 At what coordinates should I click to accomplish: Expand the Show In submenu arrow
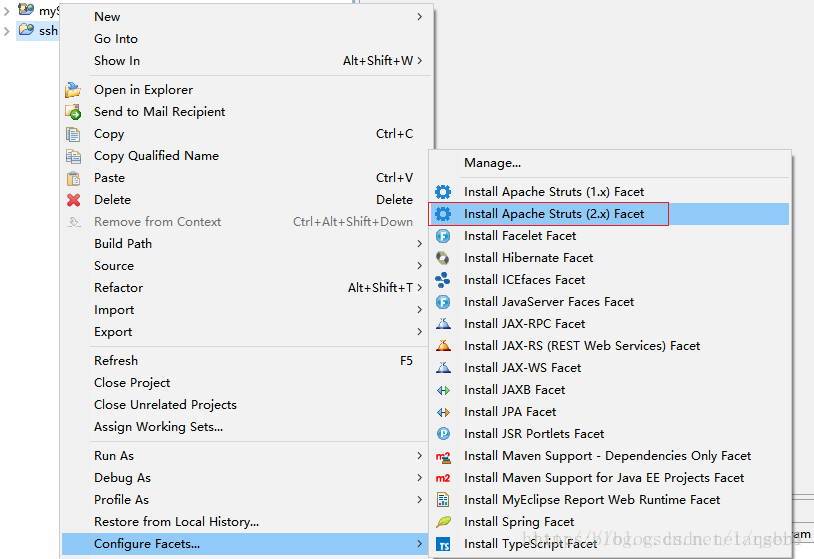pos(419,61)
